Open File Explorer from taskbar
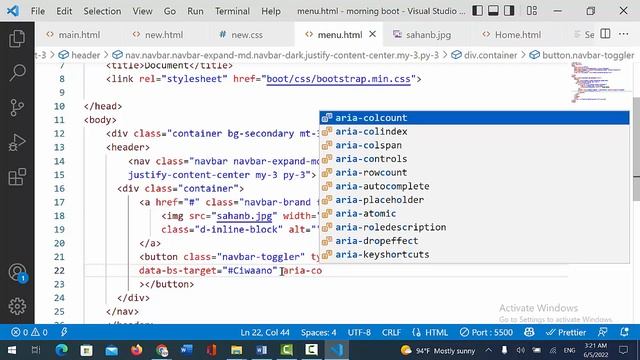640x360 pixels. click(x=236, y=350)
